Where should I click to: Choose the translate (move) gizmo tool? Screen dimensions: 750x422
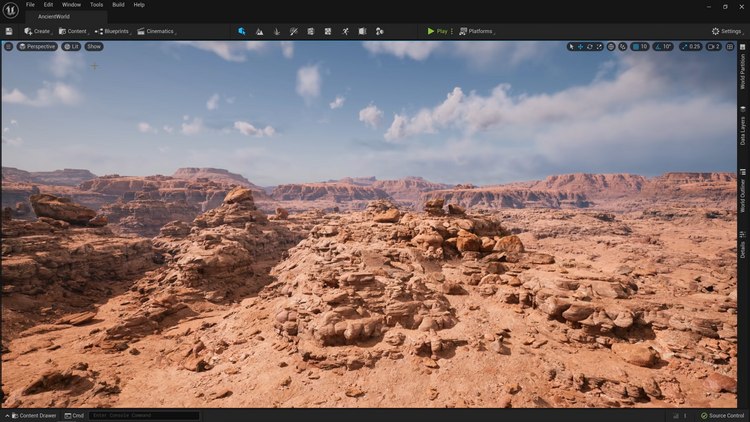tap(581, 46)
